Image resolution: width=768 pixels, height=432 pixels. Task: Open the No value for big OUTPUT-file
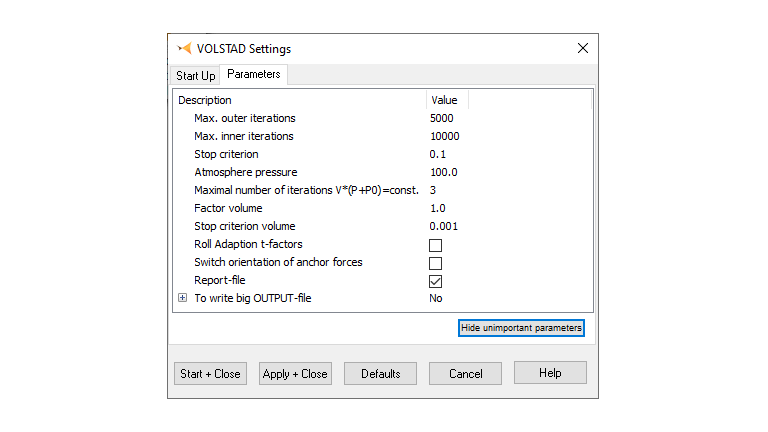tap(436, 298)
